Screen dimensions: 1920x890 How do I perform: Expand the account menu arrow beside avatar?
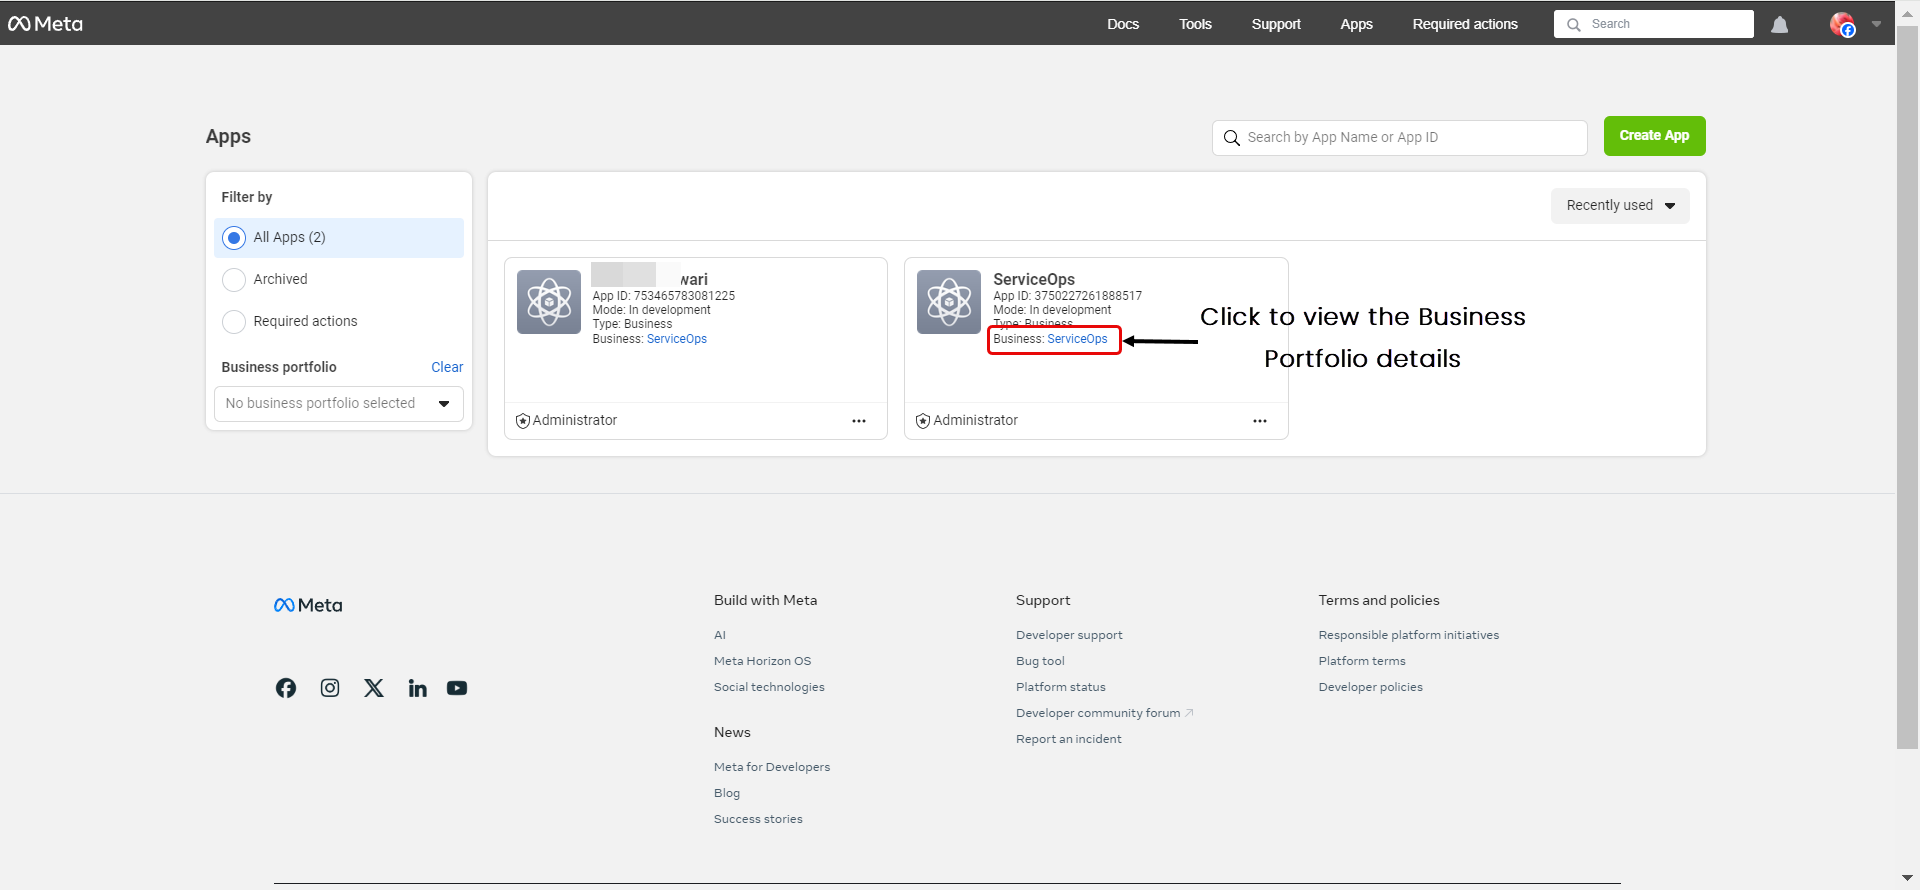[1876, 25]
